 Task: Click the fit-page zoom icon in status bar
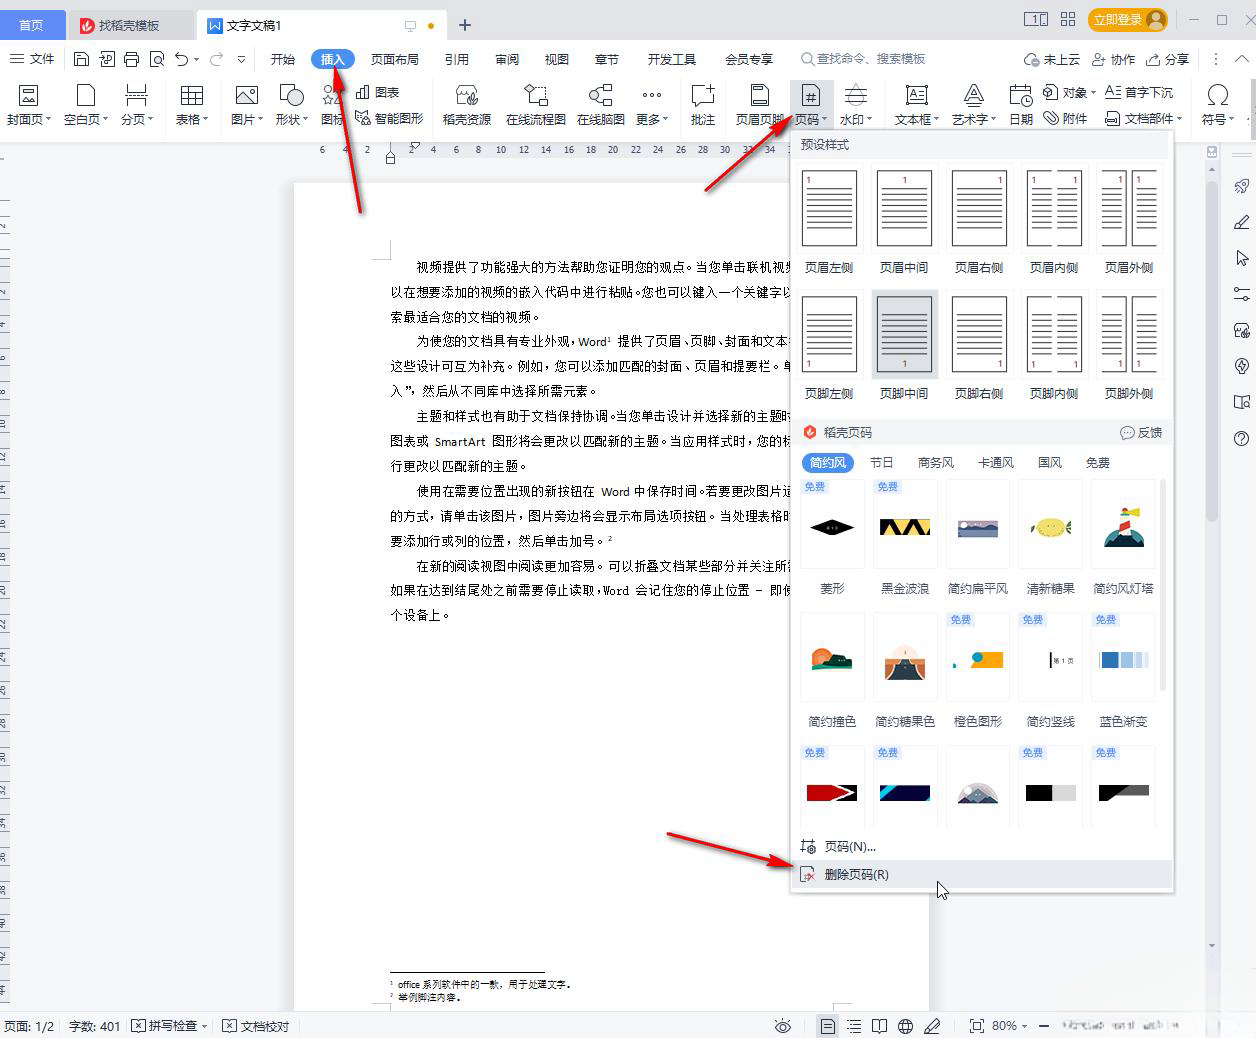pos(976,1026)
